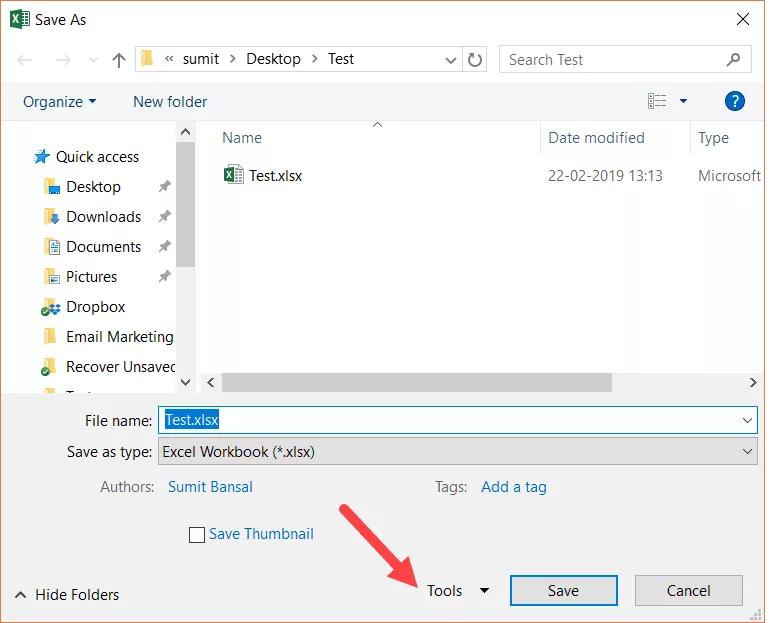Click the Sumit Bansal author link
Screen dimensions: 781x623
click(210, 487)
